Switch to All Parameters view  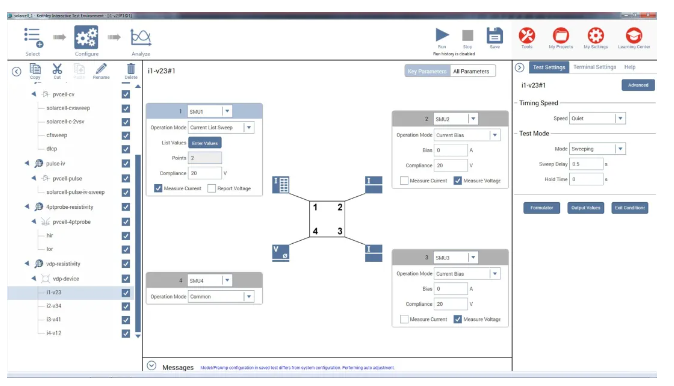click(472, 71)
